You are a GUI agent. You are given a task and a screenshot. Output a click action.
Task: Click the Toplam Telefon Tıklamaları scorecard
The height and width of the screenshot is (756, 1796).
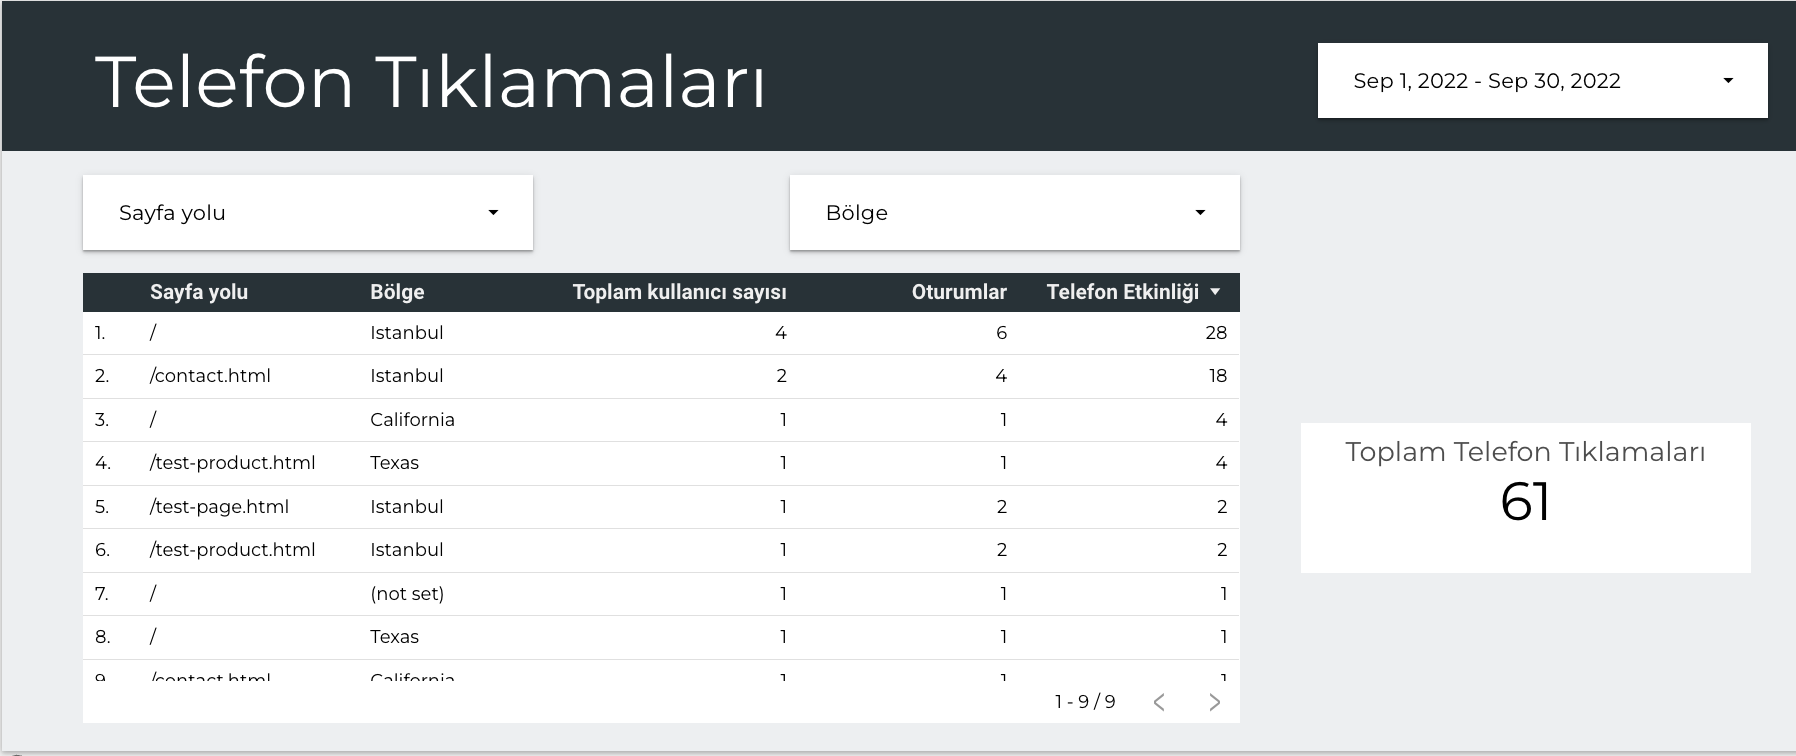[1525, 497]
